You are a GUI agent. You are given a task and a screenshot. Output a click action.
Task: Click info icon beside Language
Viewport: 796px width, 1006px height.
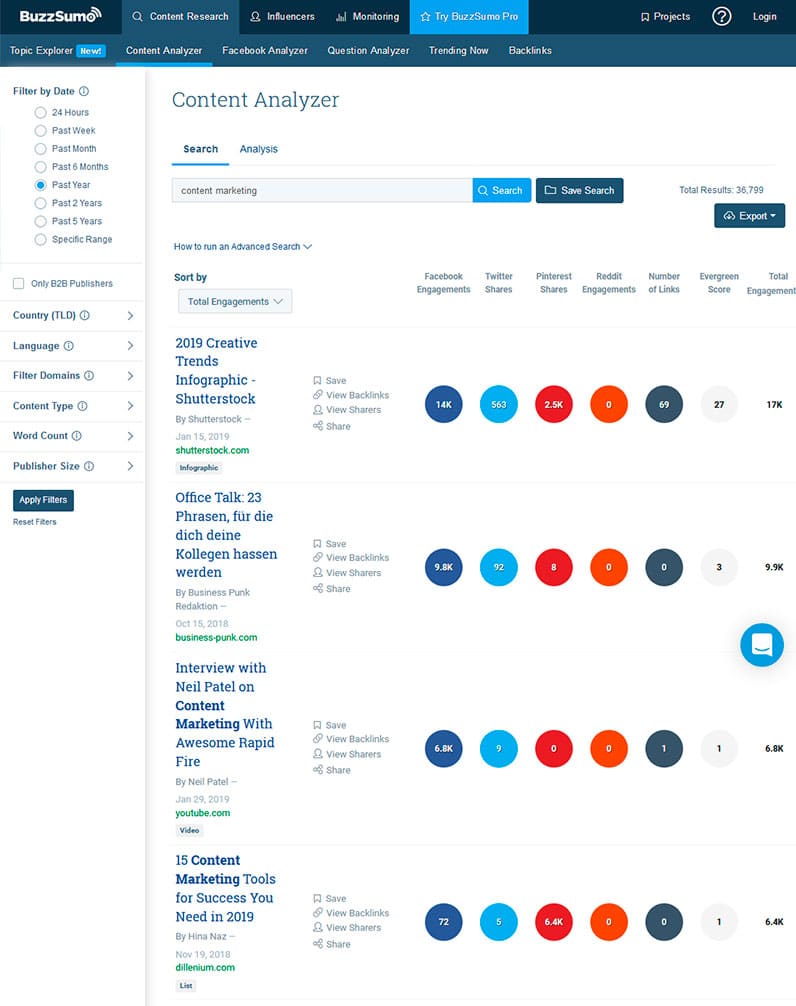tap(69, 345)
